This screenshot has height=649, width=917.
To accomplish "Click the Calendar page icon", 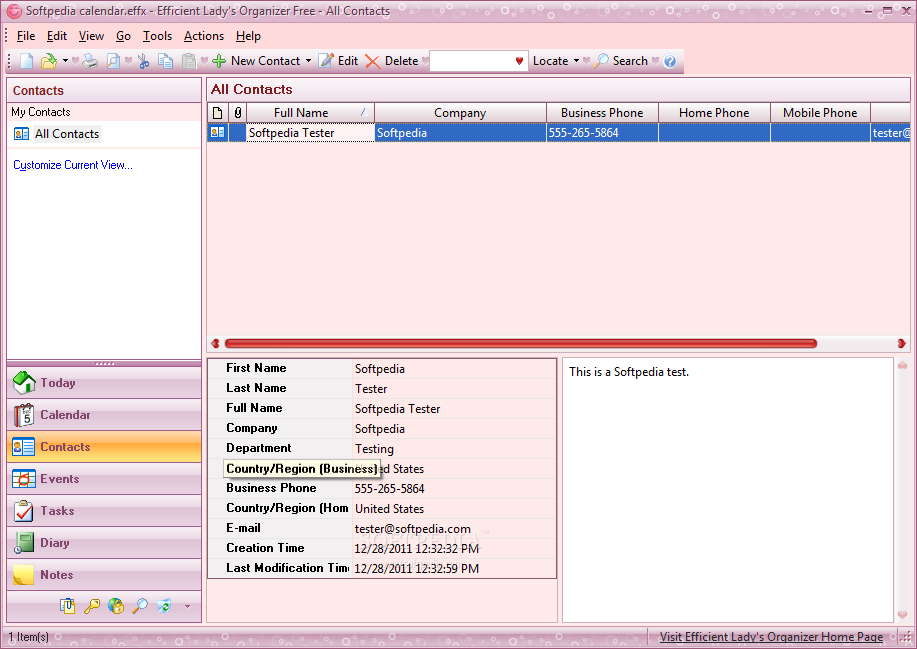I will coord(24,415).
